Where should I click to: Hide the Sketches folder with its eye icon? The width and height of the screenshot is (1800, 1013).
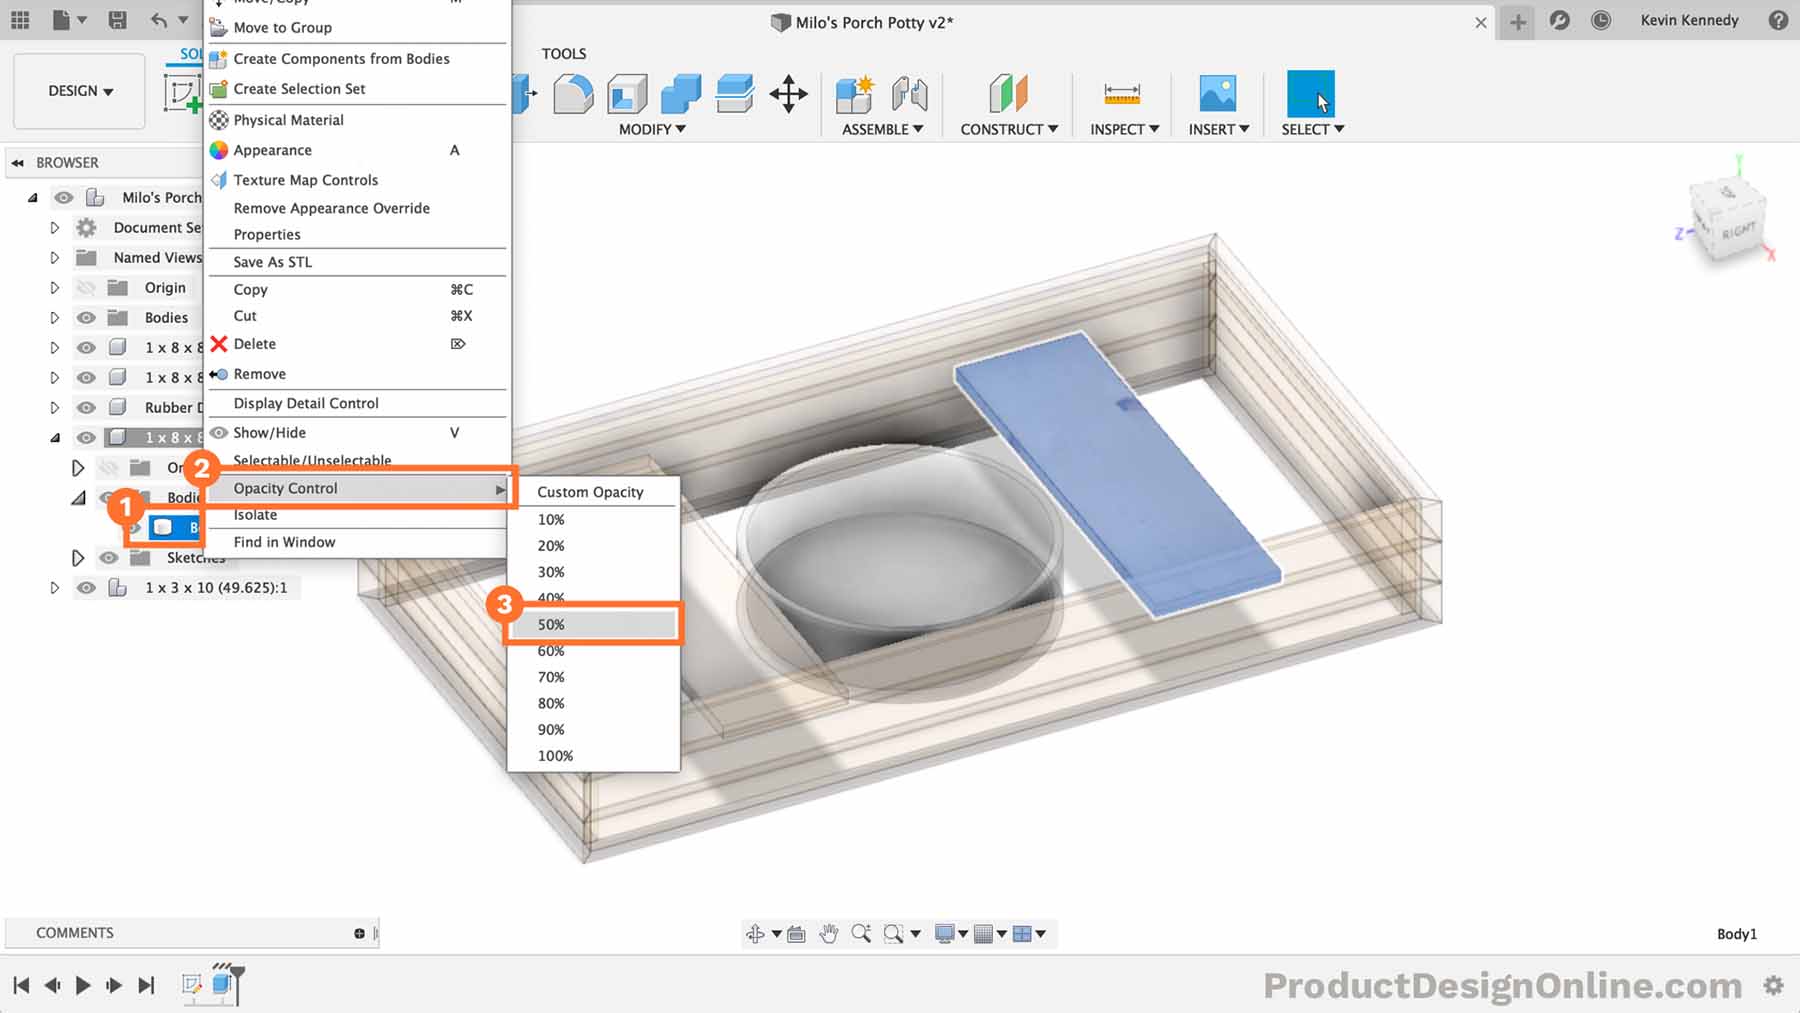click(x=108, y=557)
